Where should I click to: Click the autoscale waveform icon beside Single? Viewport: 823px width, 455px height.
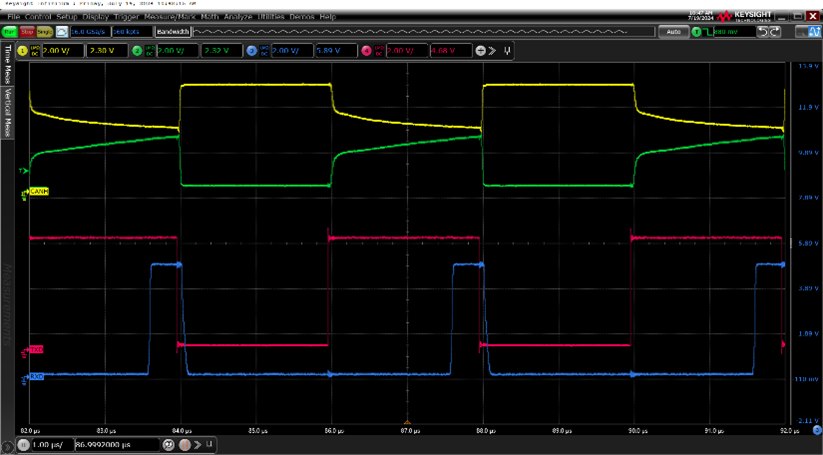pyautogui.click(x=61, y=32)
